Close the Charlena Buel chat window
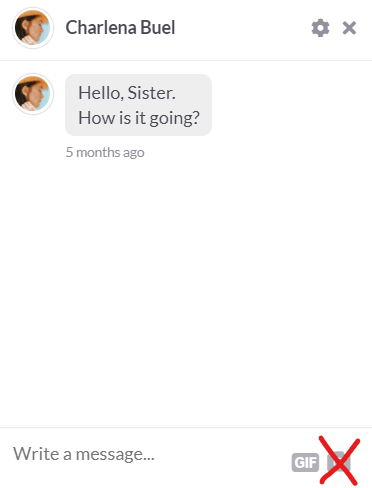Image resolution: width=372 pixels, height=488 pixels. pos(349,28)
